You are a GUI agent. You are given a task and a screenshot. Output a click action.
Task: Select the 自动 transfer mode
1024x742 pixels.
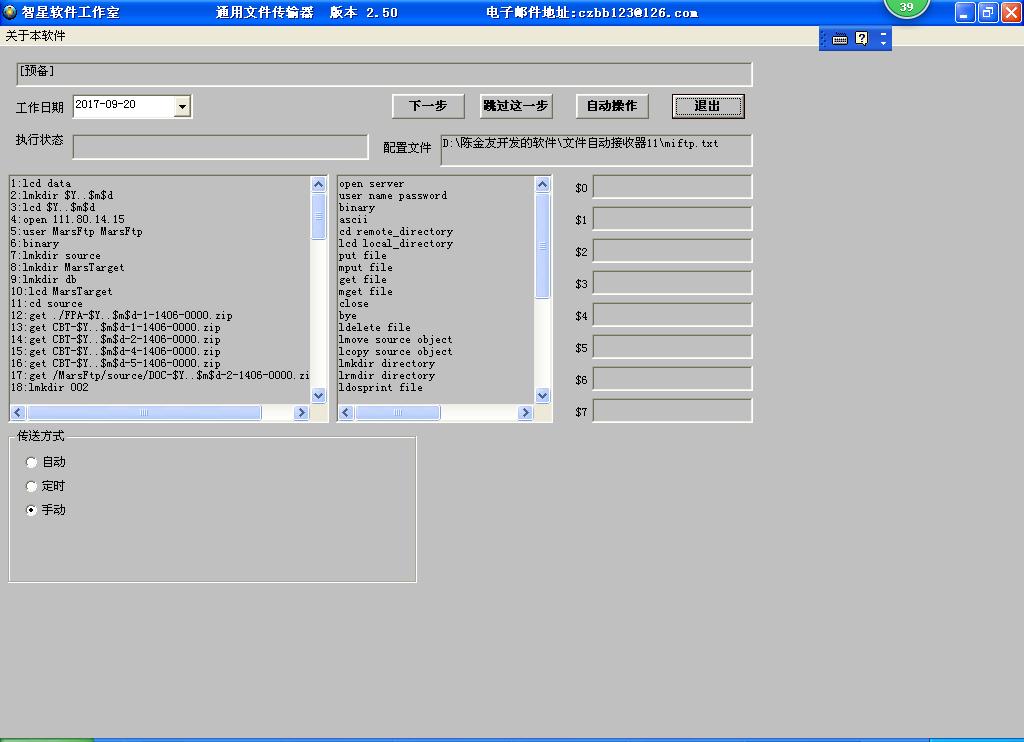click(x=32, y=462)
